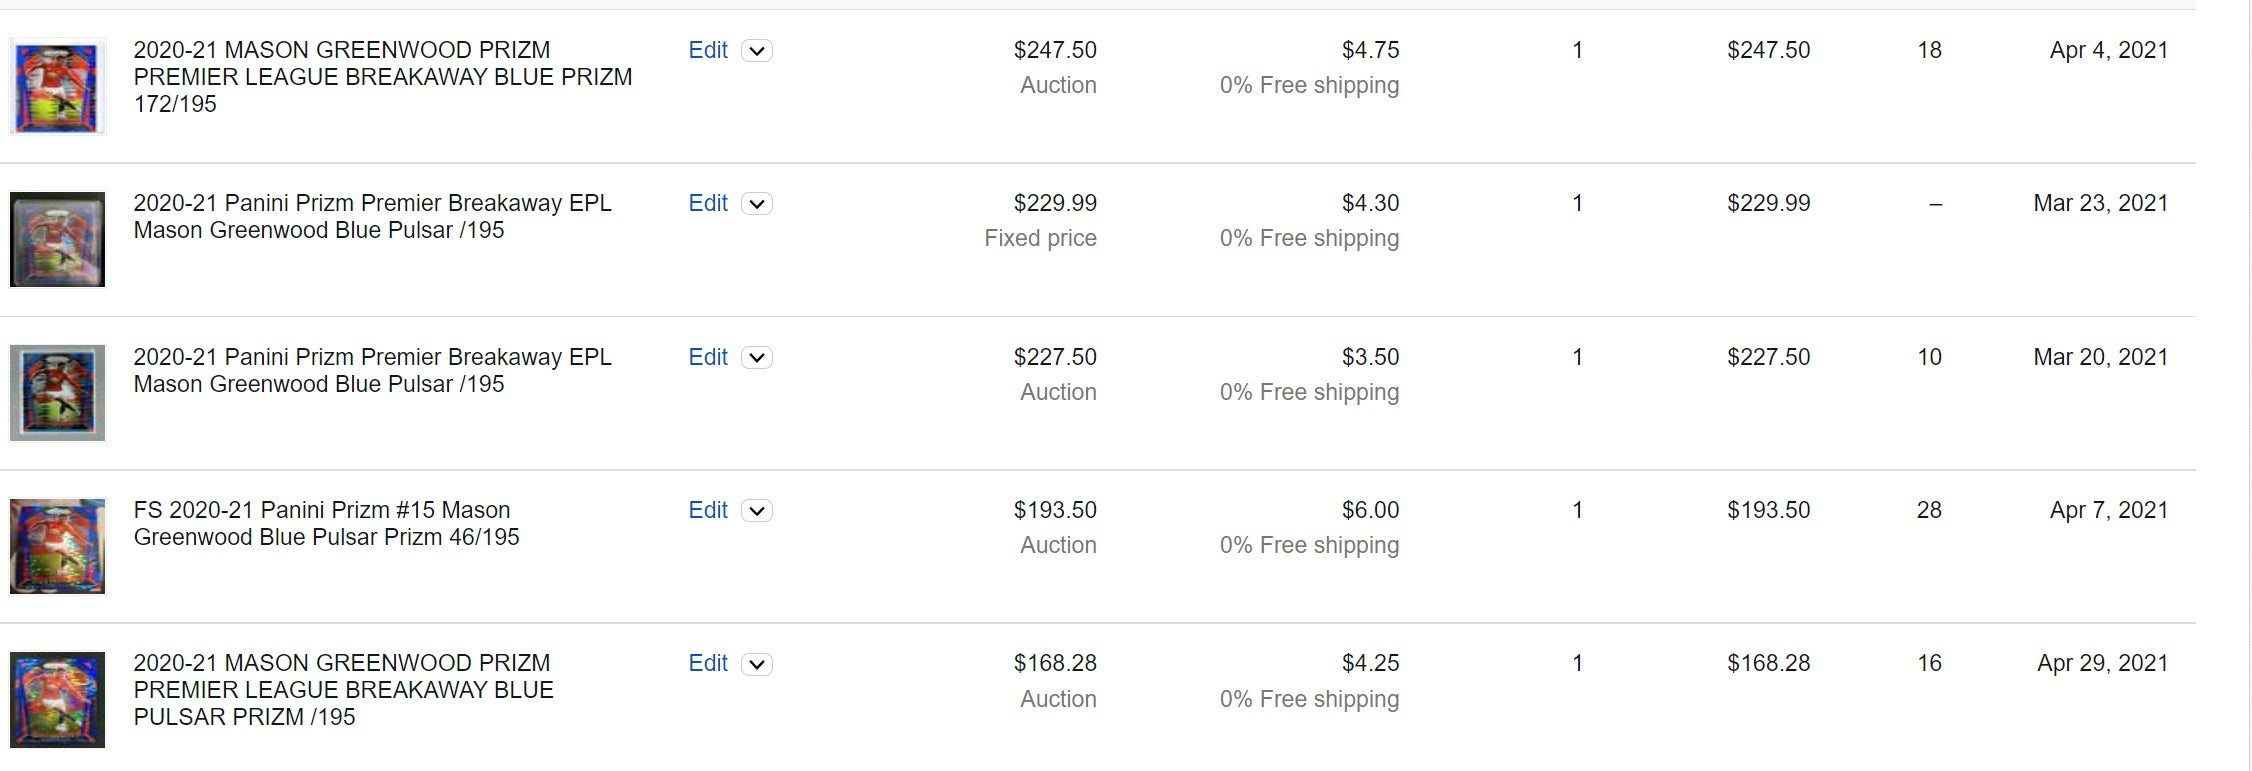Open thumbnail of $229.99 fixed price listing

[x=57, y=239]
